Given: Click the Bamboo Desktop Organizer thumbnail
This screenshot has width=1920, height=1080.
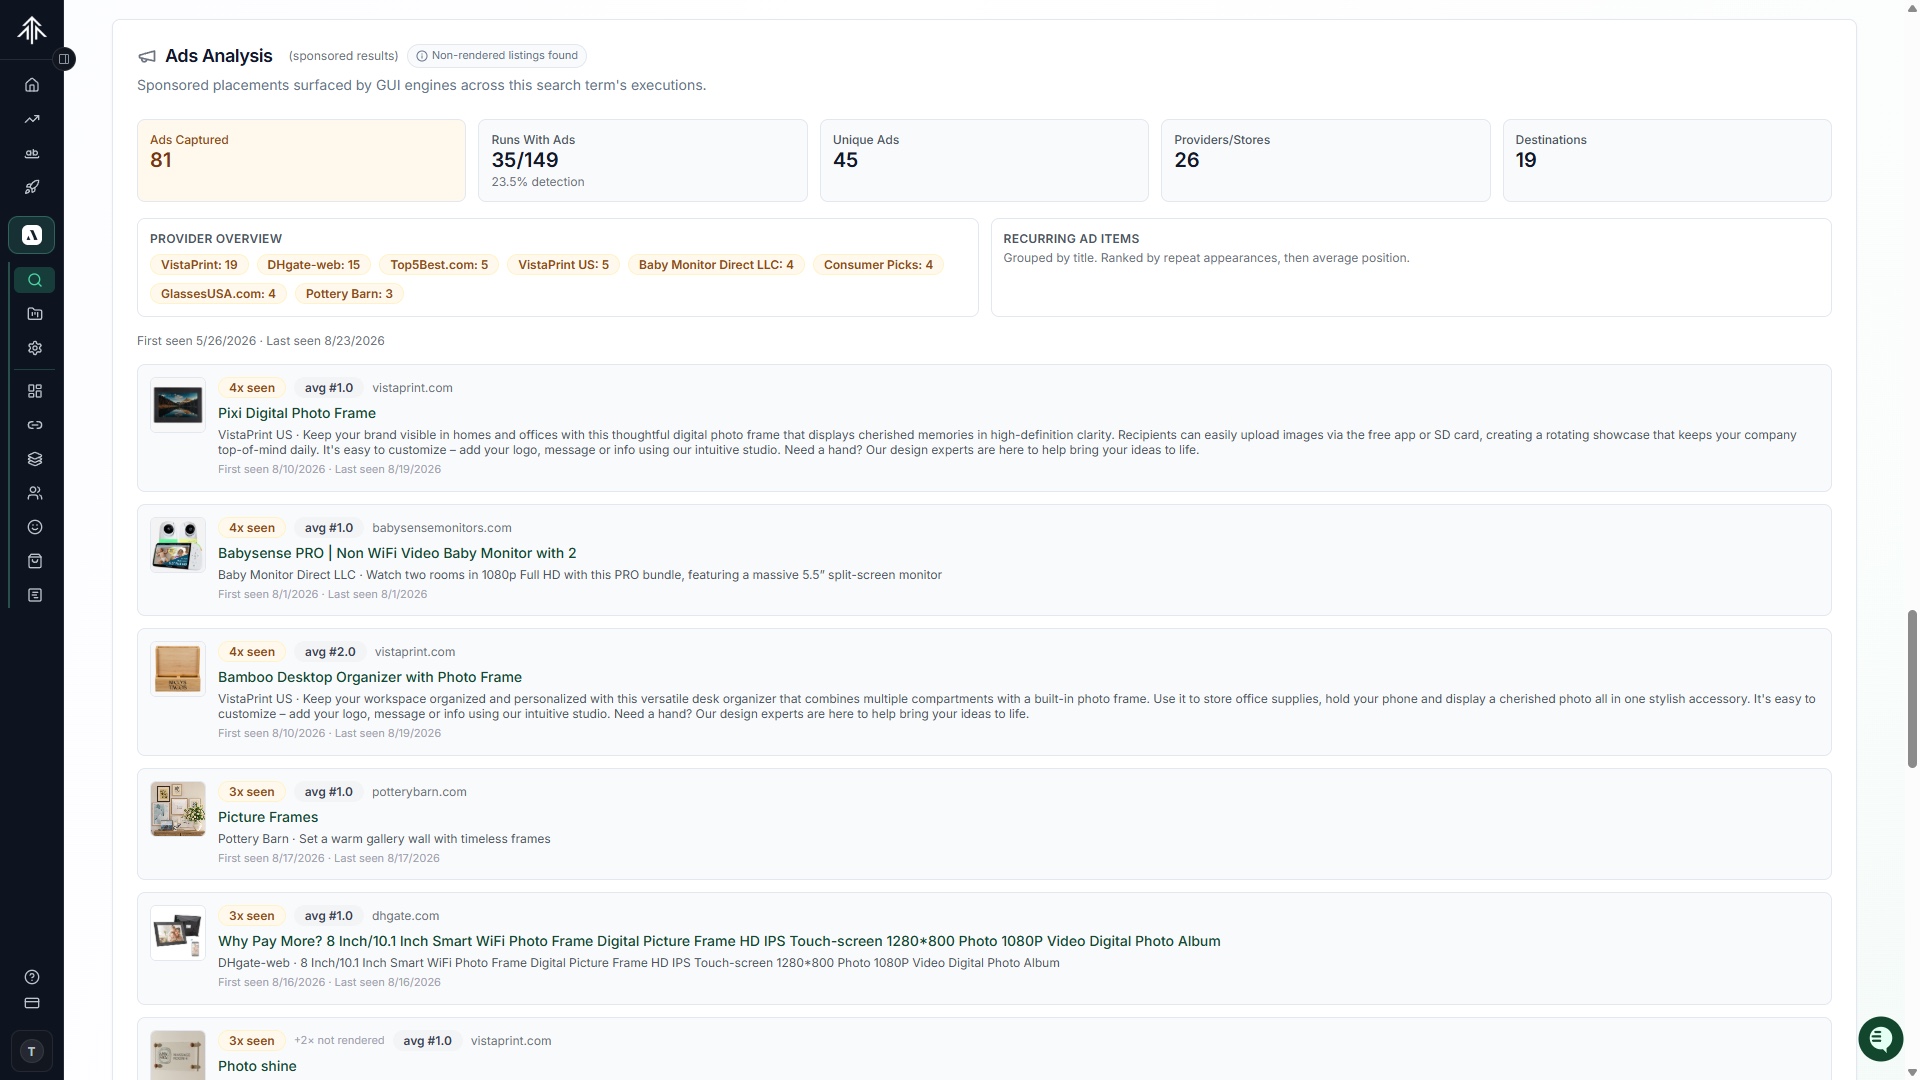Looking at the screenshot, I should pos(178,669).
